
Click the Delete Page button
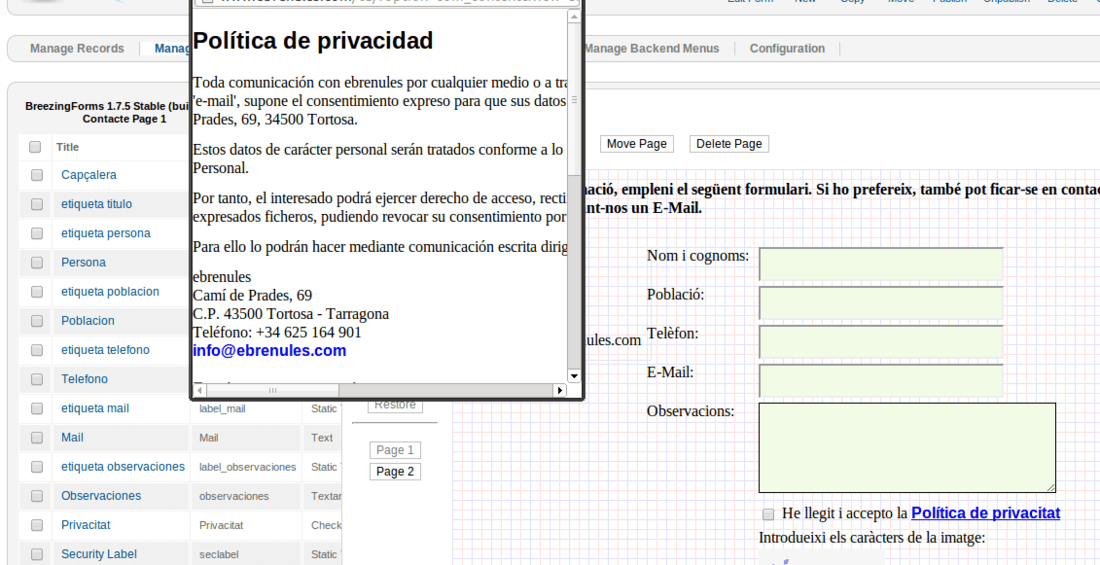point(729,144)
